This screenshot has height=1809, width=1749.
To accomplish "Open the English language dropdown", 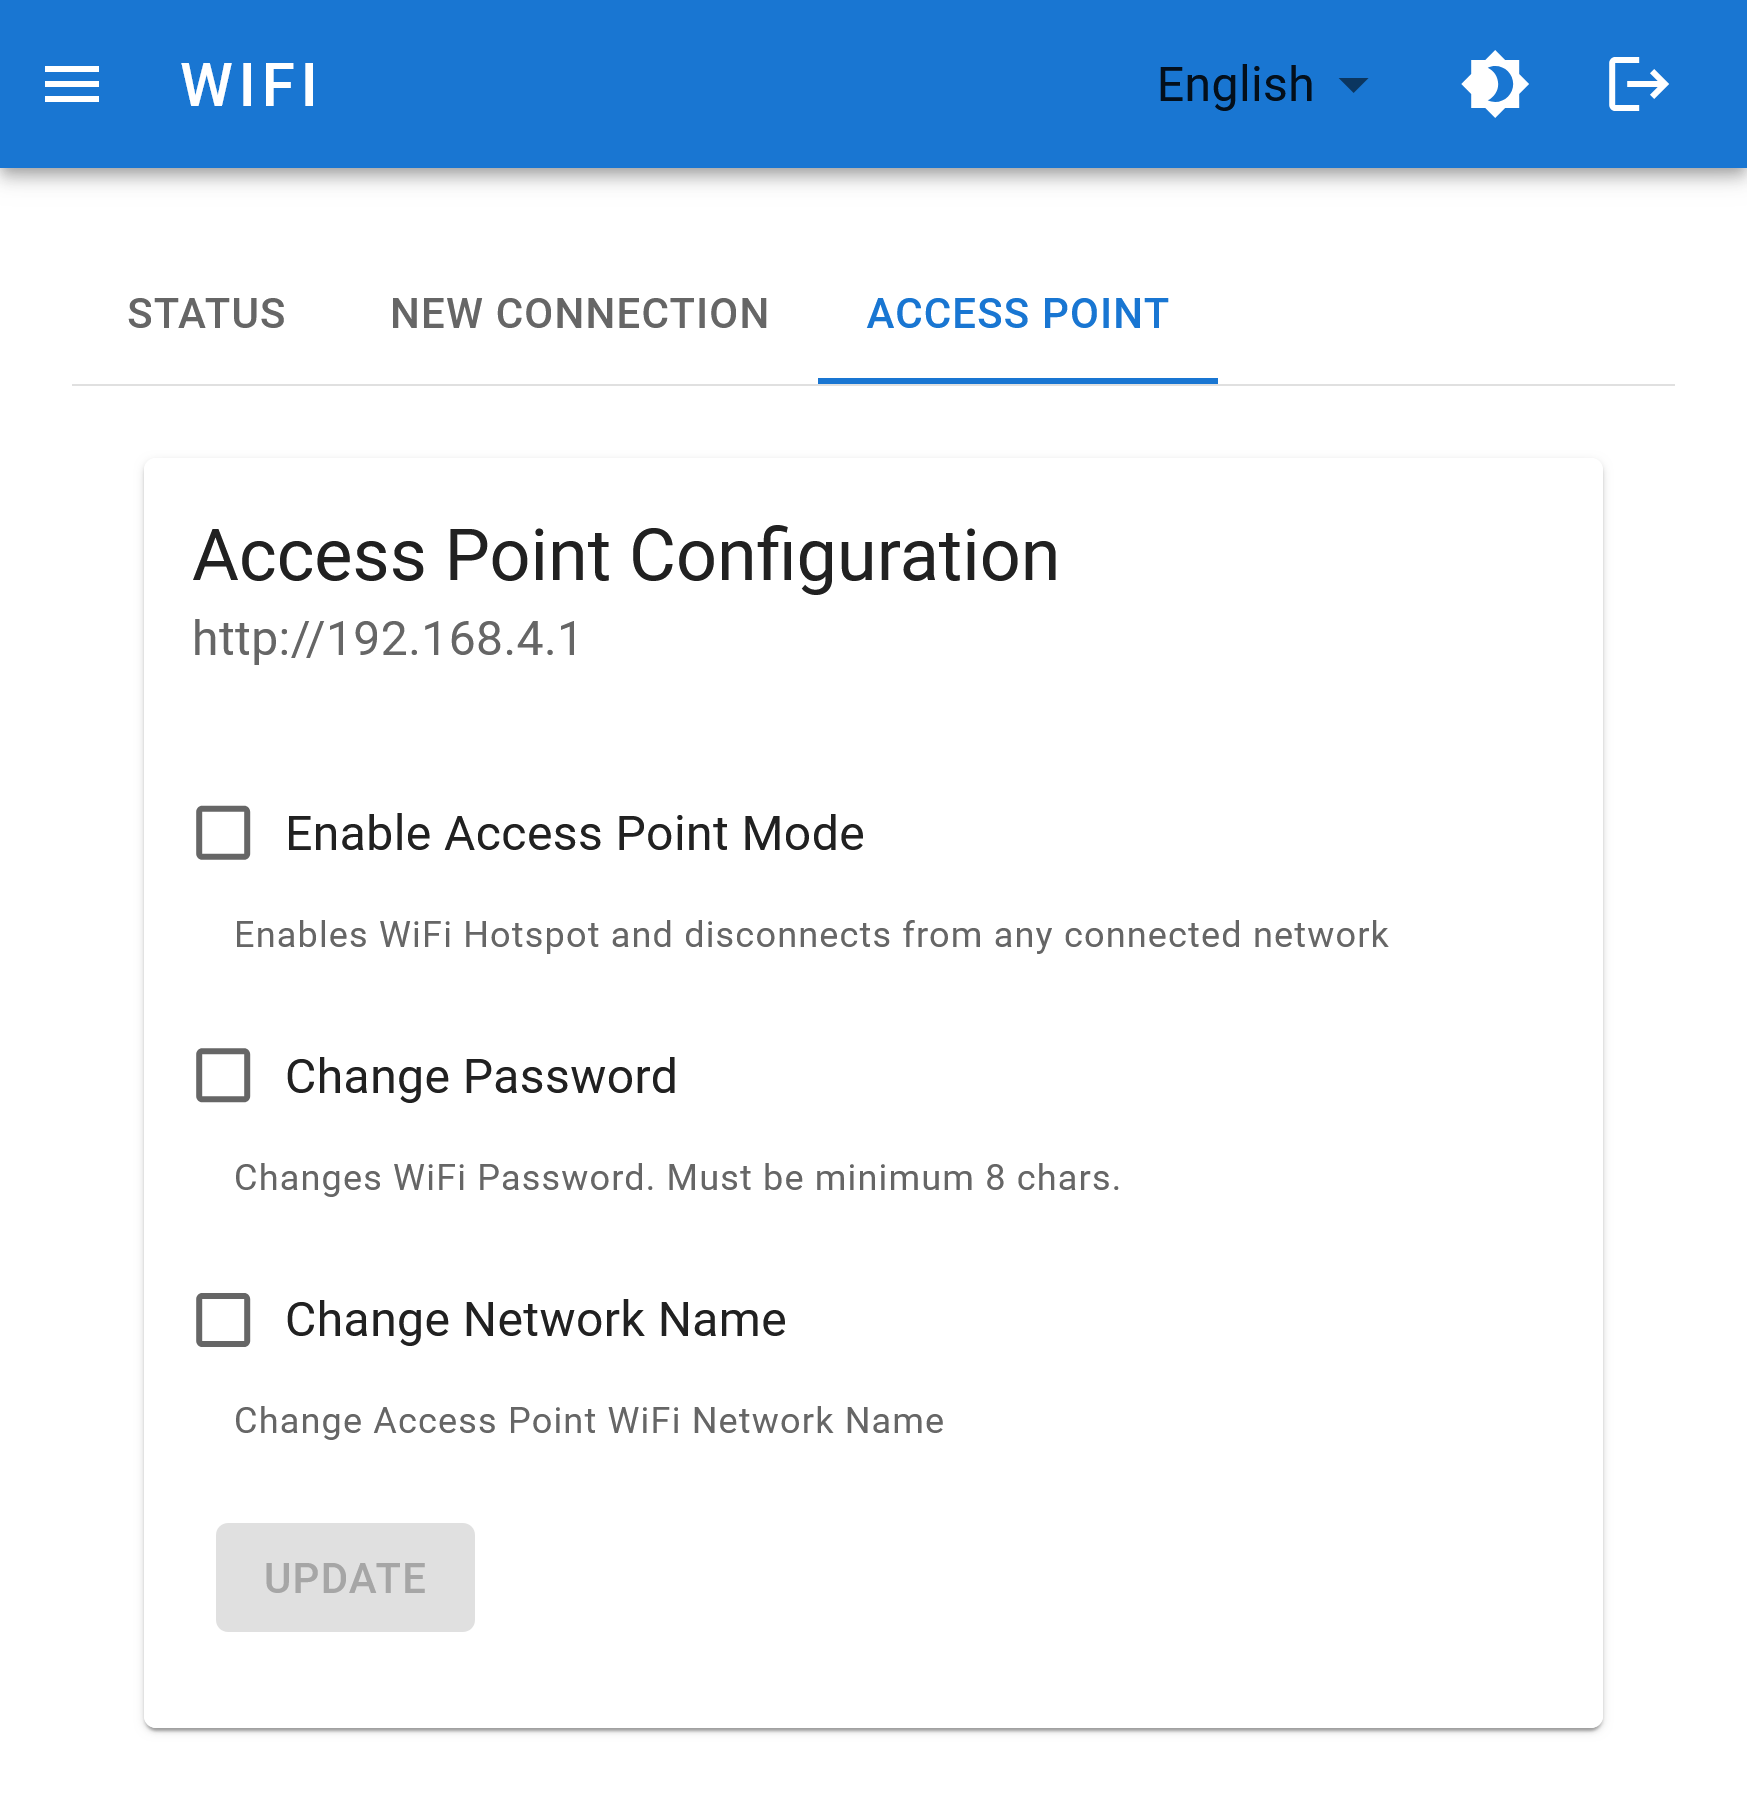I will (1236, 84).
